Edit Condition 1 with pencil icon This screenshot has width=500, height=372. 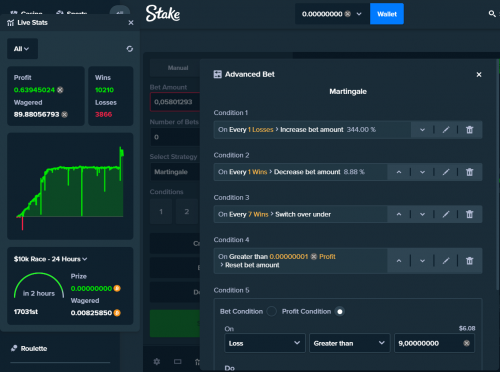tap(446, 130)
